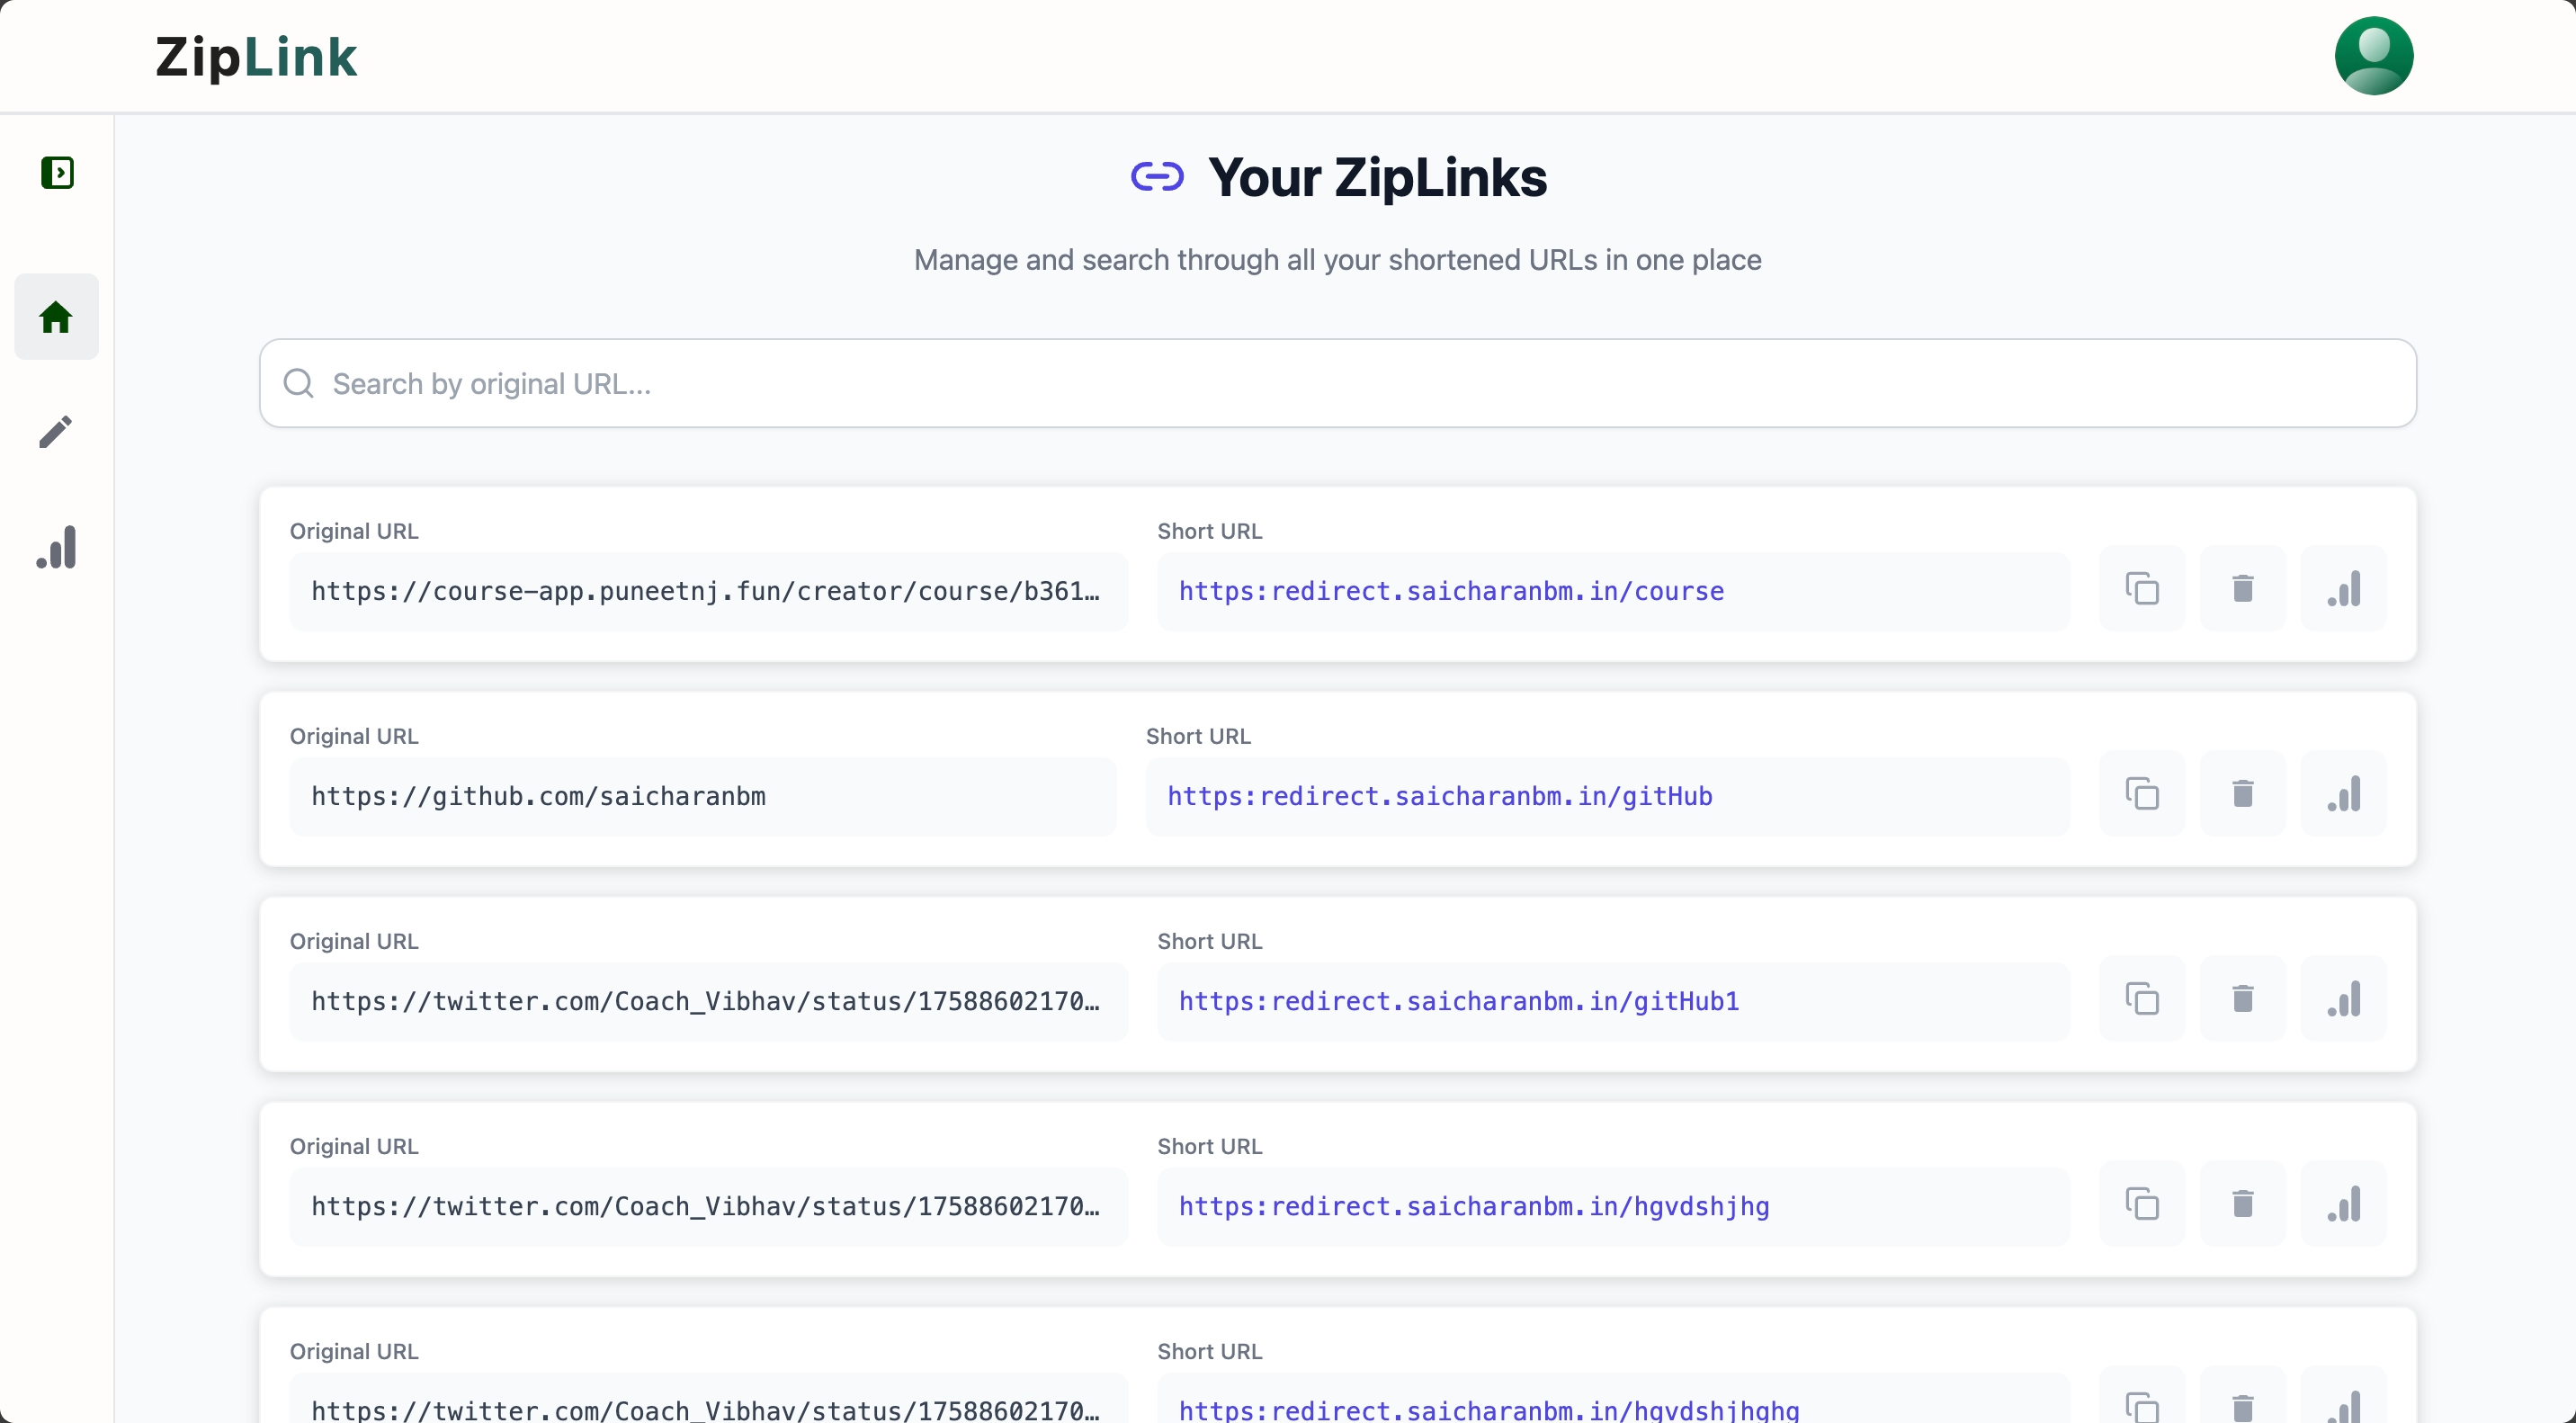Copy the course short URL
The image size is (2576, 1423).
point(2142,589)
